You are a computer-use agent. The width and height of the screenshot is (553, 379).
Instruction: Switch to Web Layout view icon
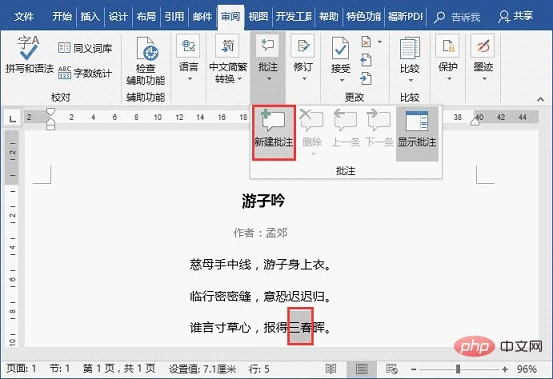[392, 369]
